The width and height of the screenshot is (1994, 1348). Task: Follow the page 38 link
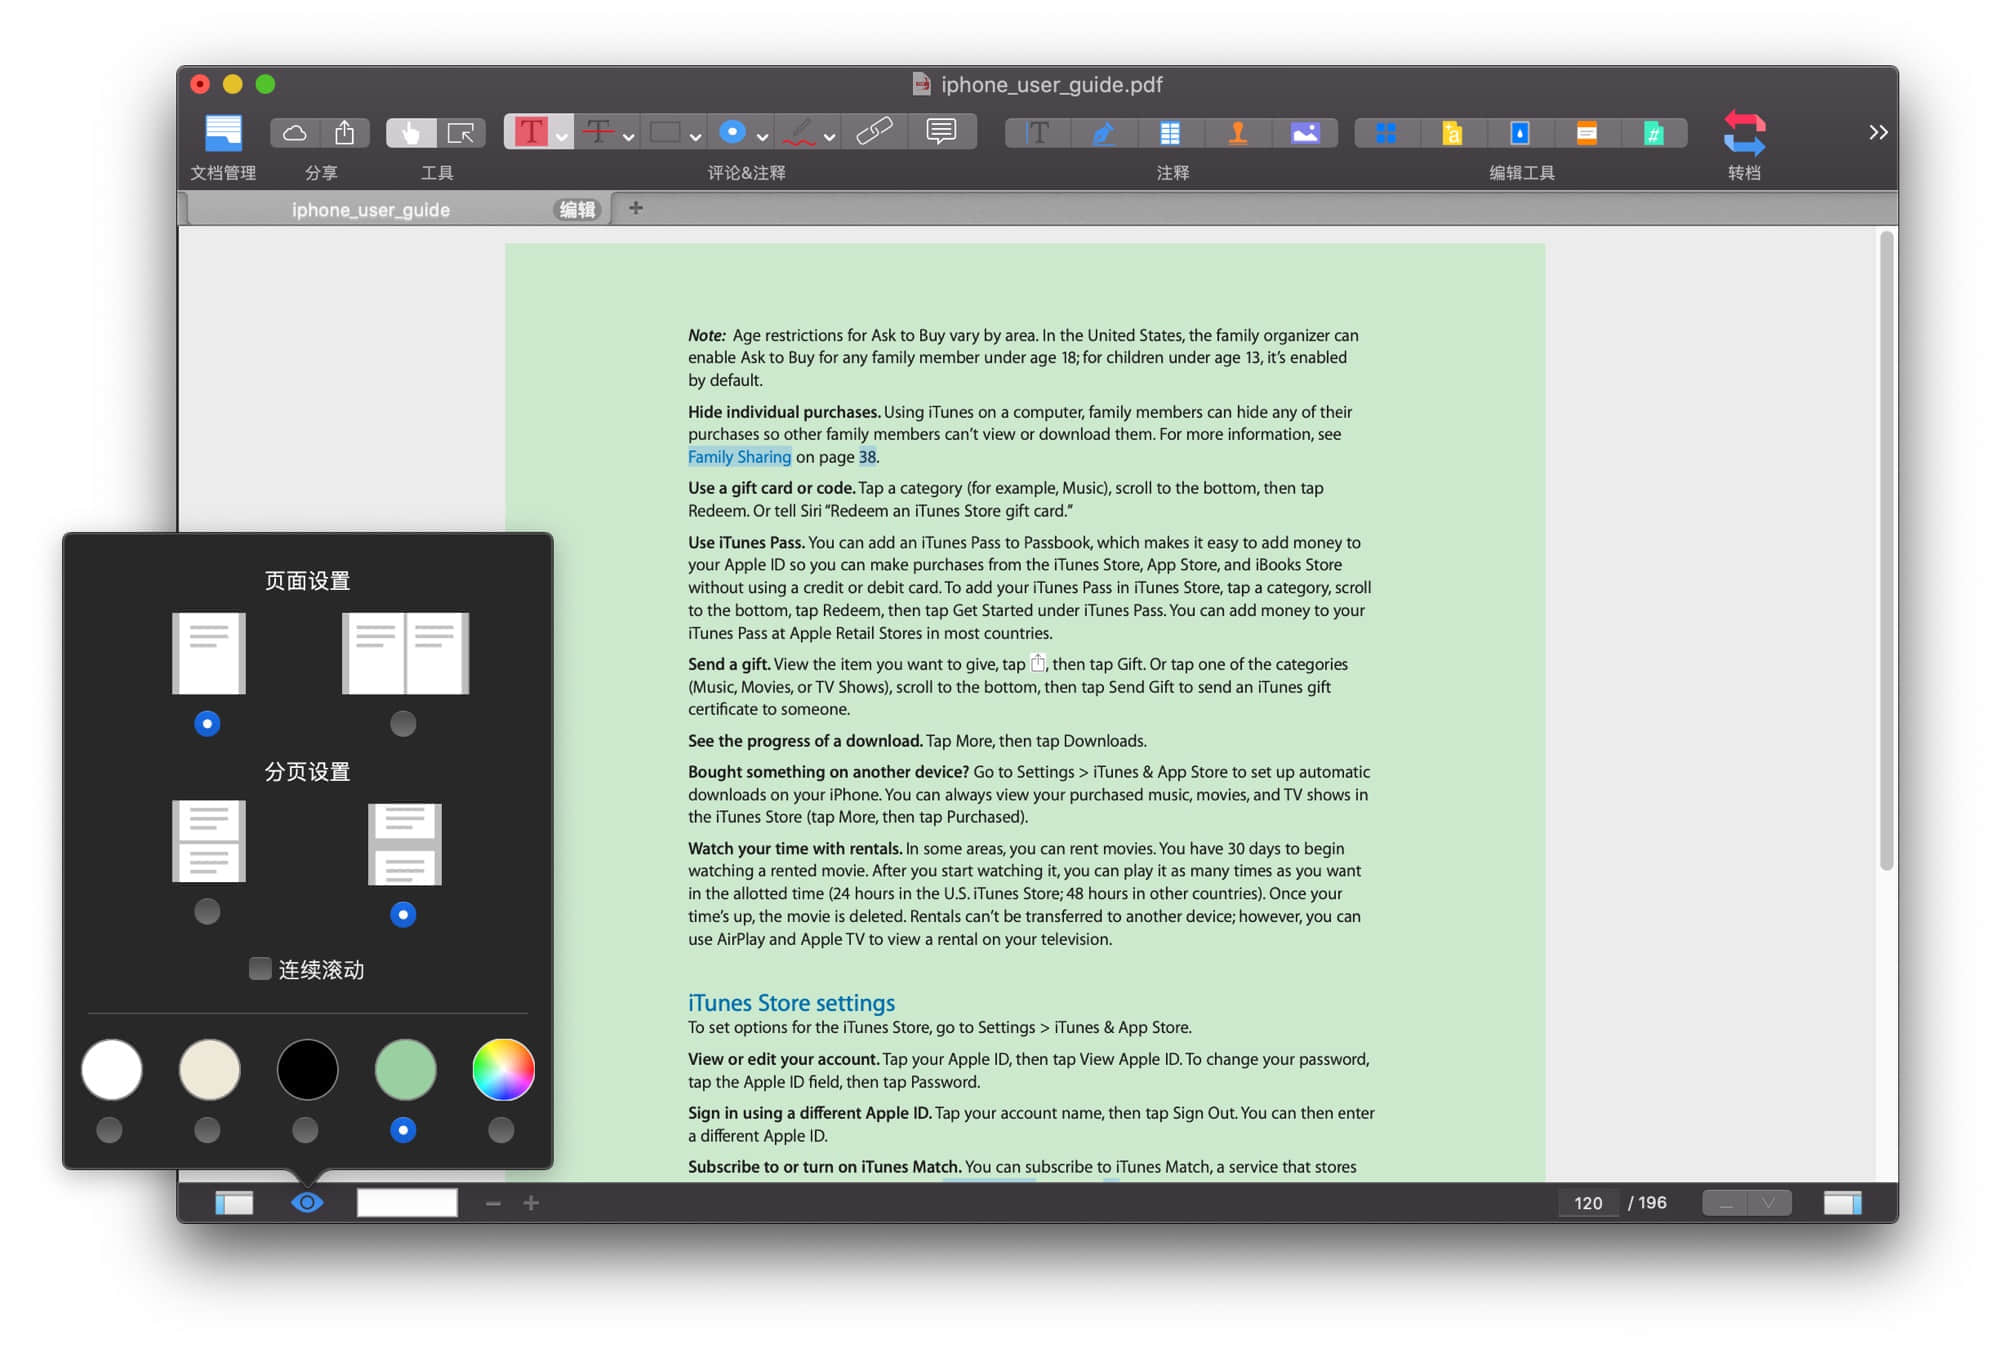click(x=867, y=457)
